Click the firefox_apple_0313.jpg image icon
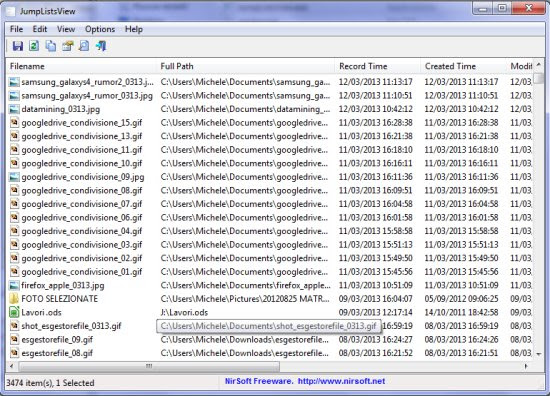Image resolution: width=550 pixels, height=396 pixels. pyautogui.click(x=14, y=285)
